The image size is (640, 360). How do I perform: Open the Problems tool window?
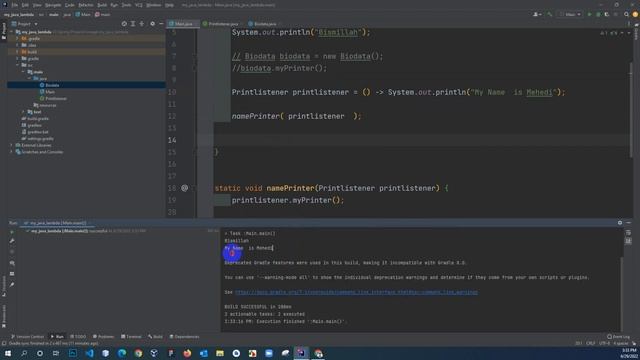pos(103,337)
